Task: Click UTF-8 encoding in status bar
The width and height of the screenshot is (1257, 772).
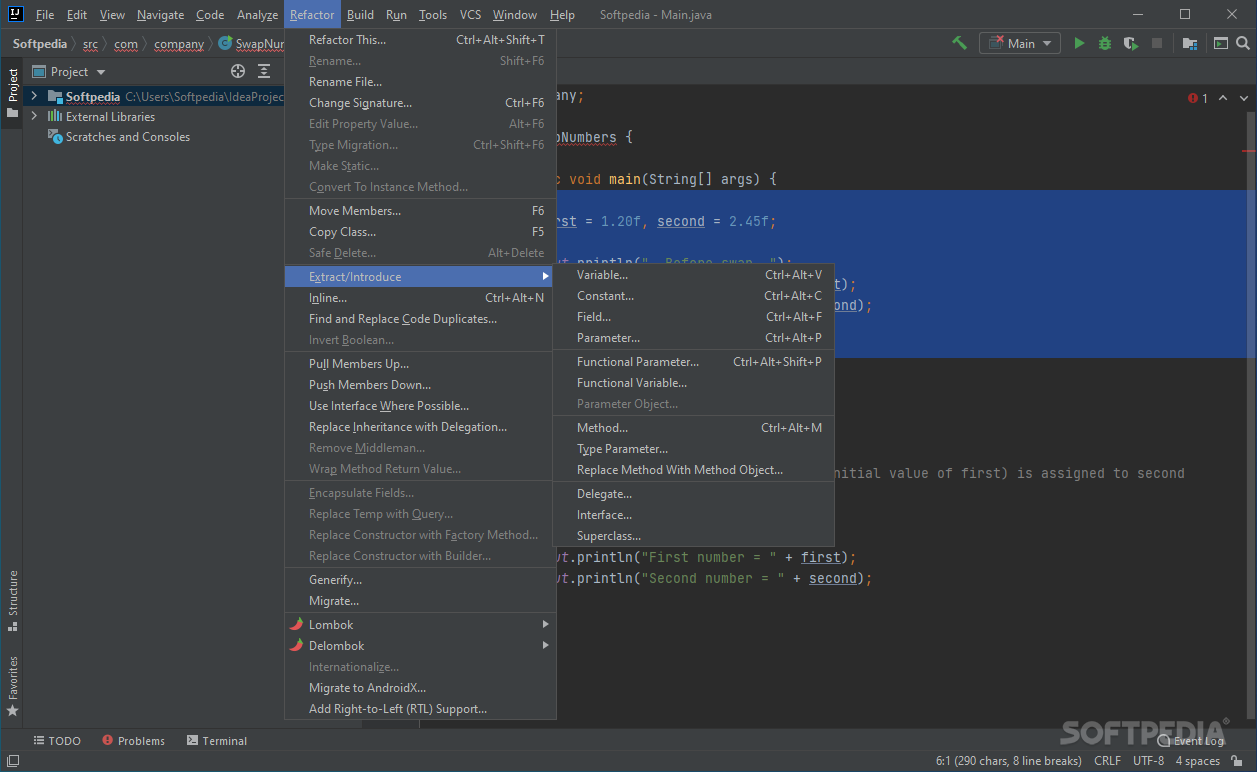Action: pos(1148,761)
